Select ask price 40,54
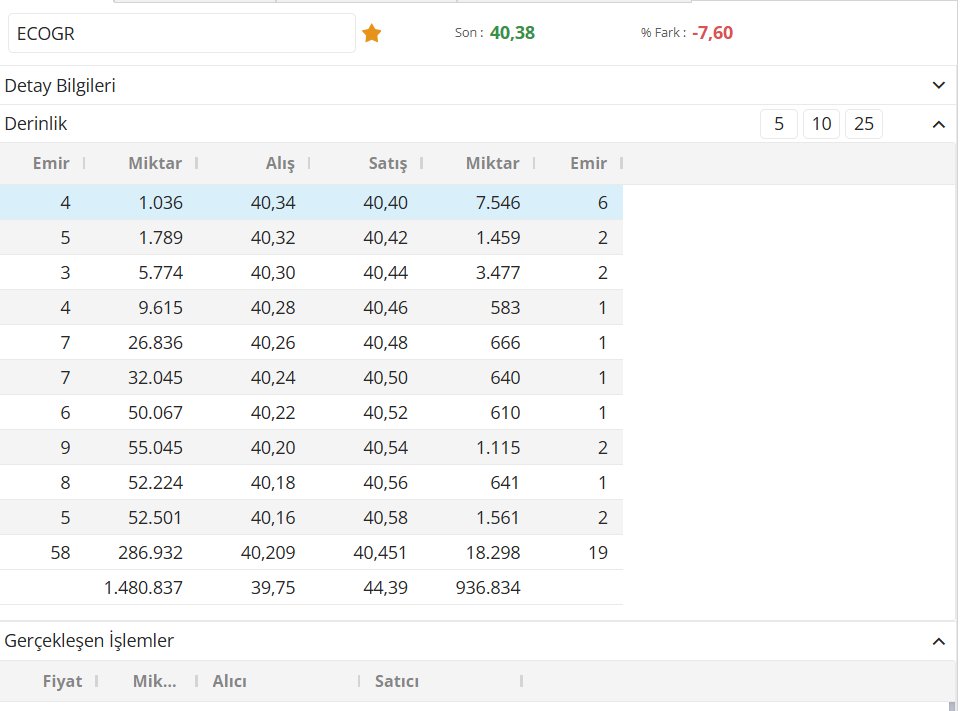Image resolution: width=966 pixels, height=711 pixels. pyautogui.click(x=386, y=448)
